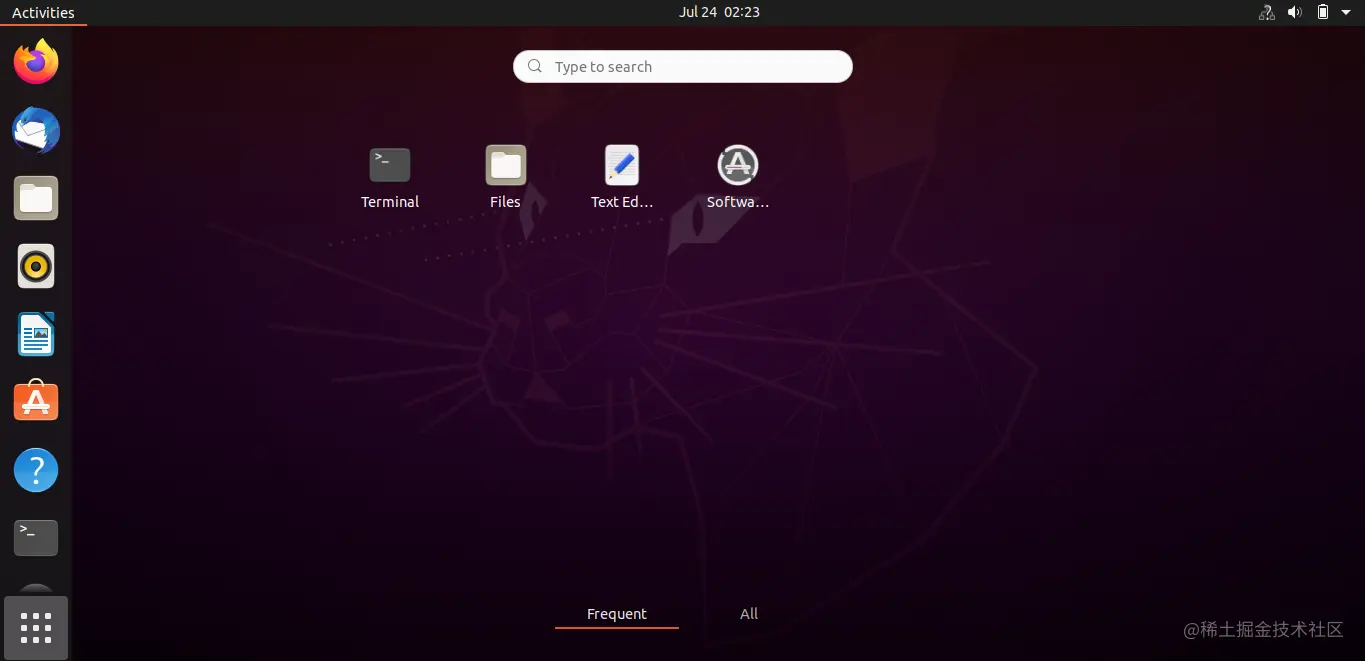Launch Terminal from the frequent apps grid

point(390,178)
